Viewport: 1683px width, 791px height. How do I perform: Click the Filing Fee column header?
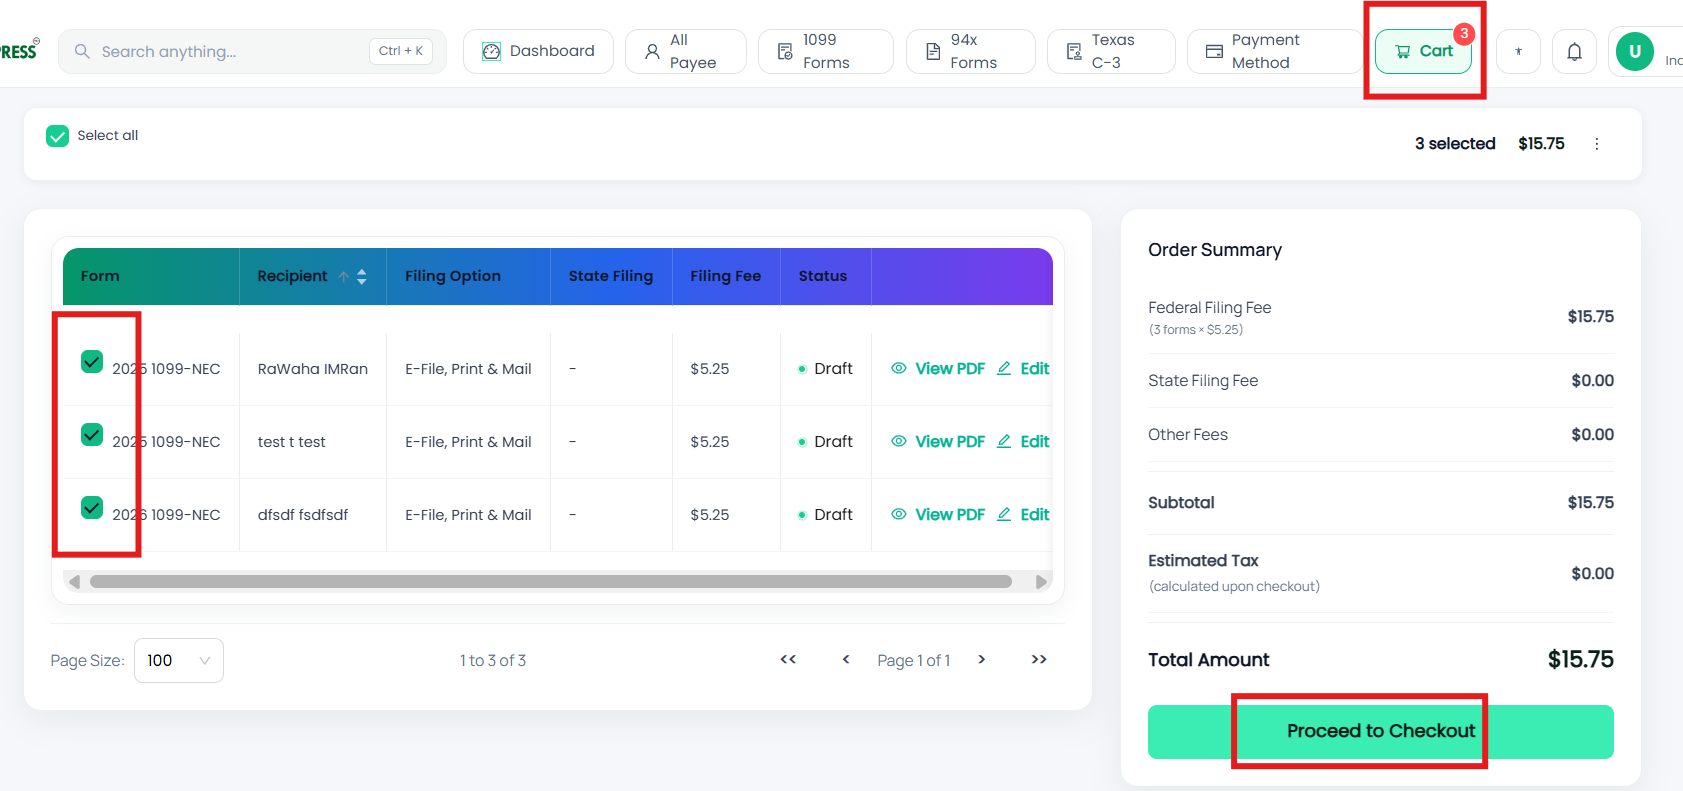tap(726, 276)
